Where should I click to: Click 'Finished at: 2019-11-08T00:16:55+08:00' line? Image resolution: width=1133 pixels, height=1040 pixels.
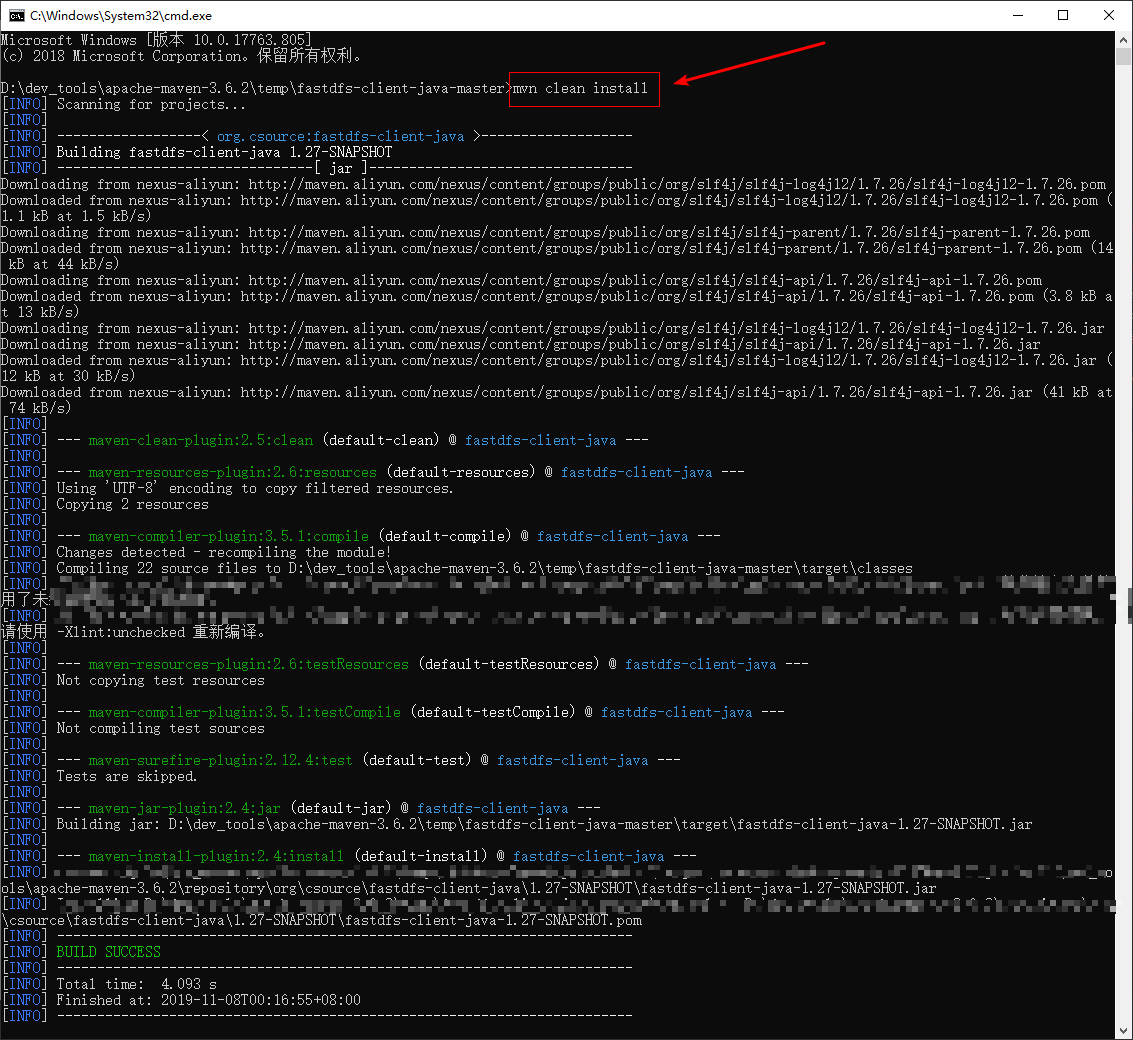click(x=209, y=1000)
